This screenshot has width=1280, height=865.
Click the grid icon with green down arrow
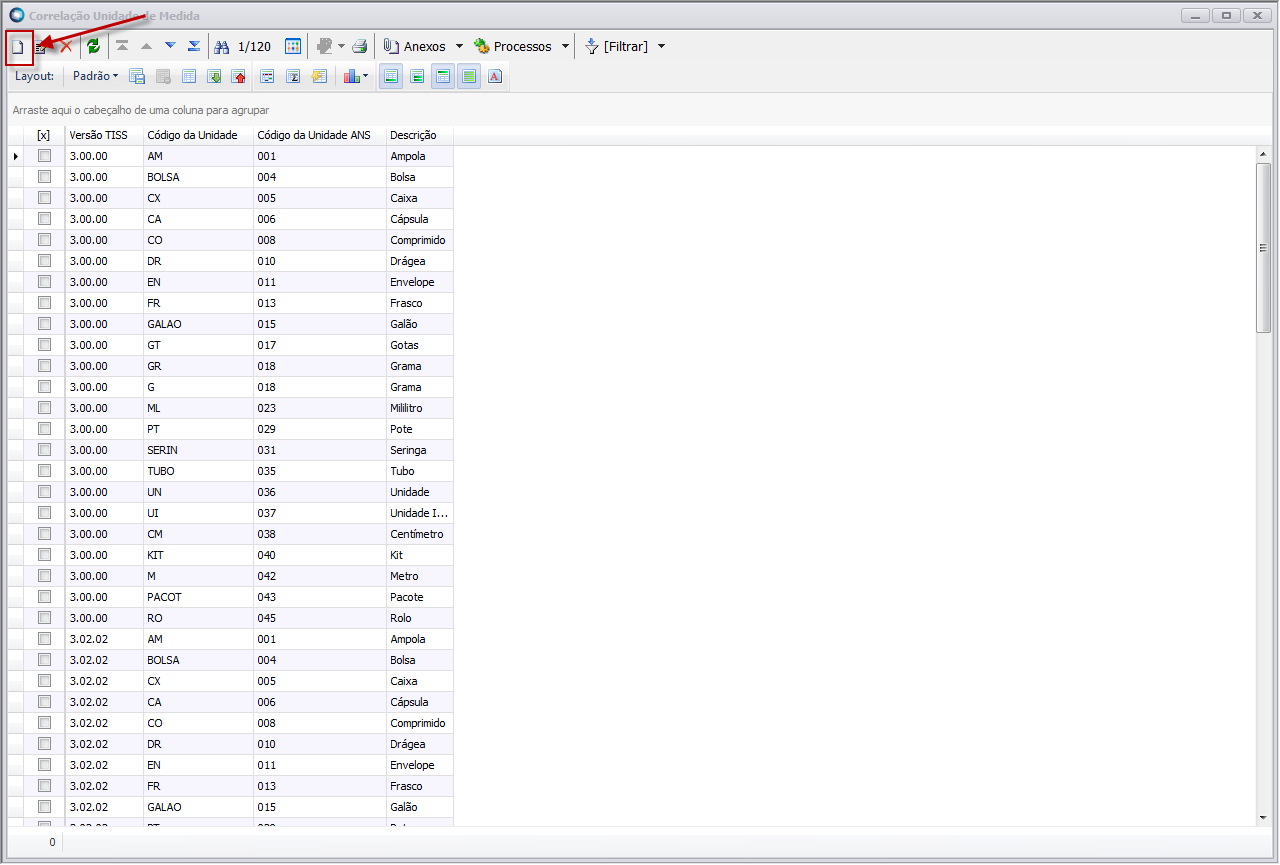214,76
